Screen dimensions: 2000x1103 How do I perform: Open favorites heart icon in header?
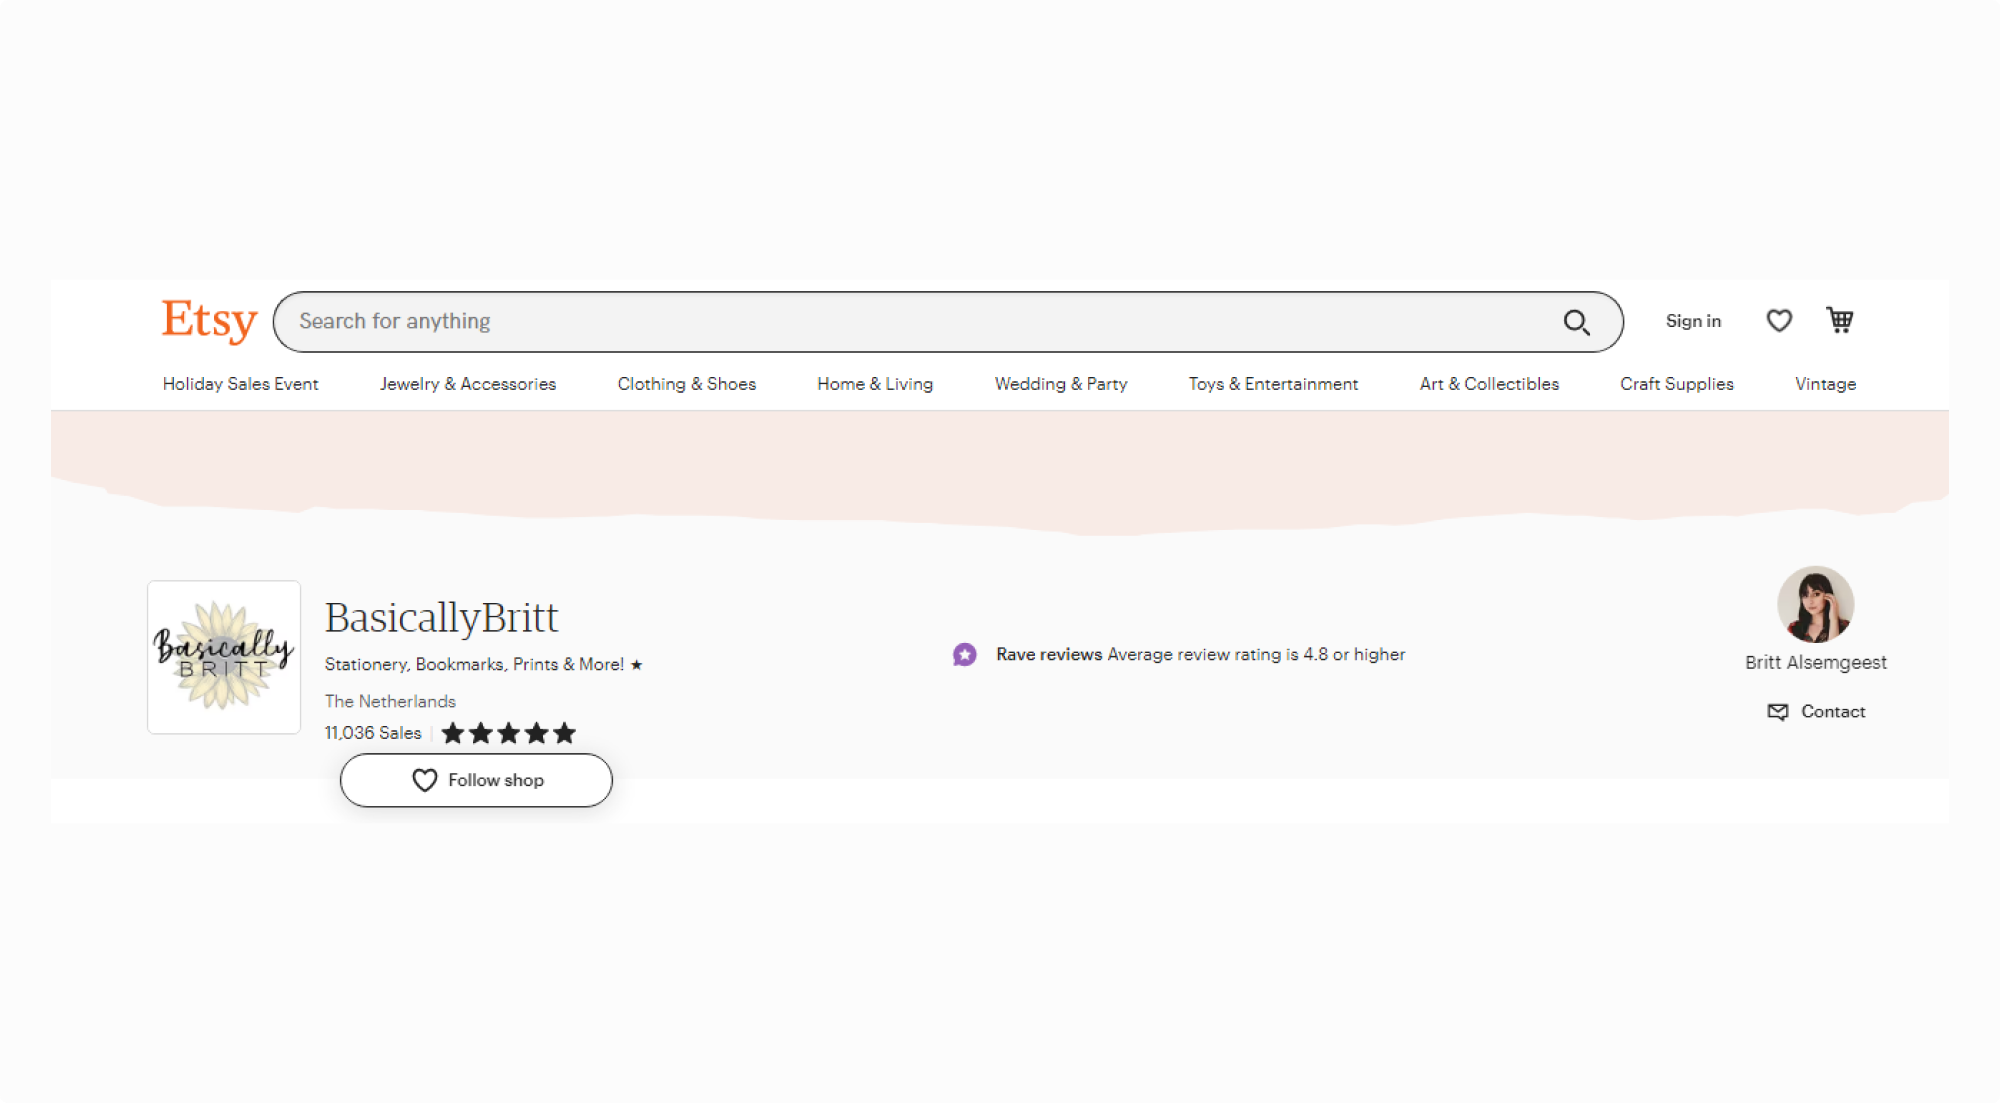pyautogui.click(x=1779, y=321)
